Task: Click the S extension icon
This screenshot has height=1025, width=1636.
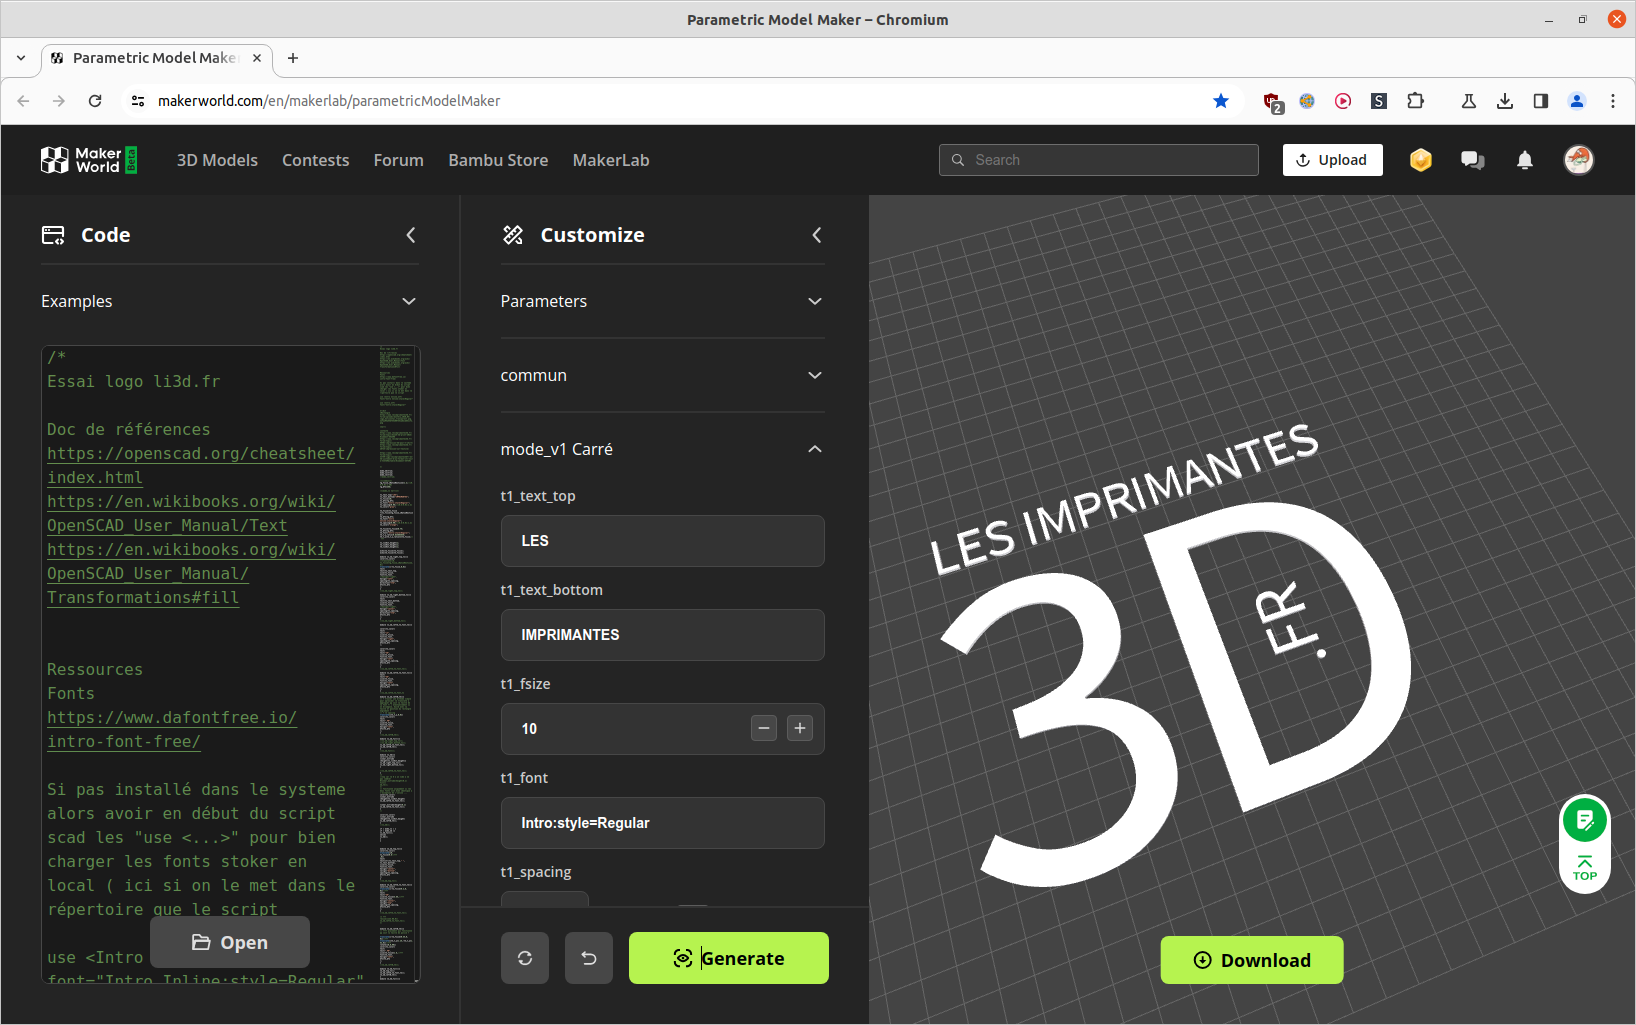Action: coord(1379,101)
